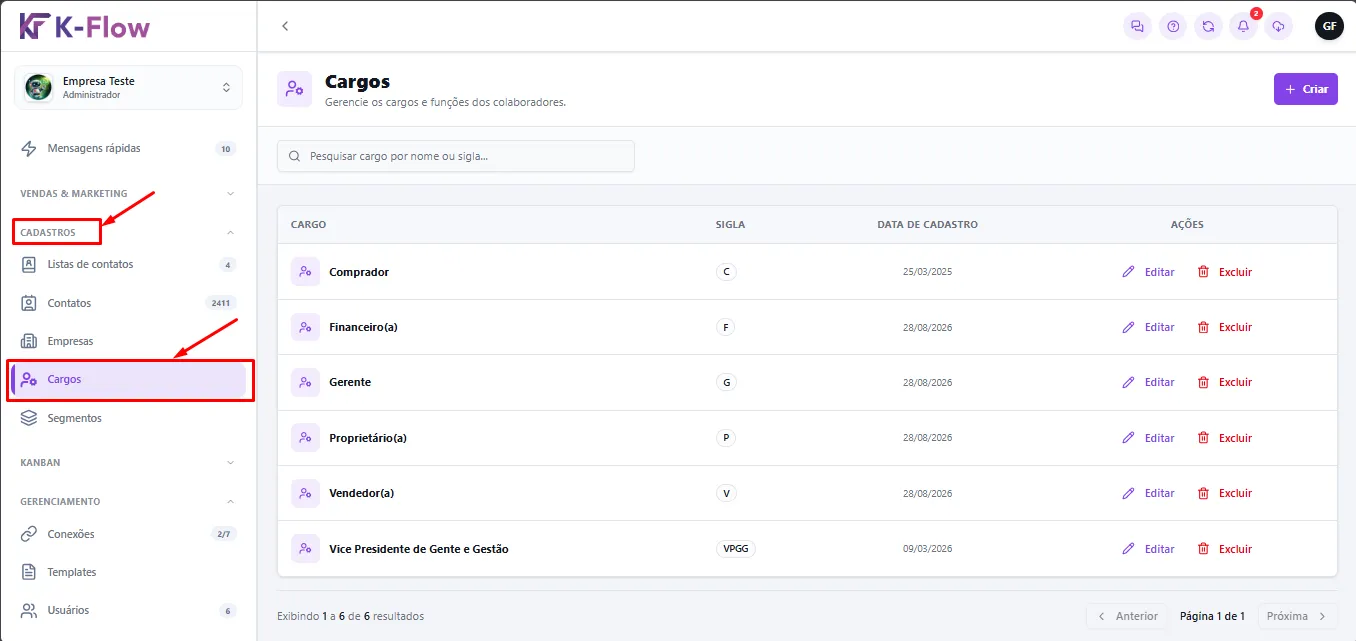Open Segmentos in sidebar
The height and width of the screenshot is (641, 1356).
click(x=128, y=418)
